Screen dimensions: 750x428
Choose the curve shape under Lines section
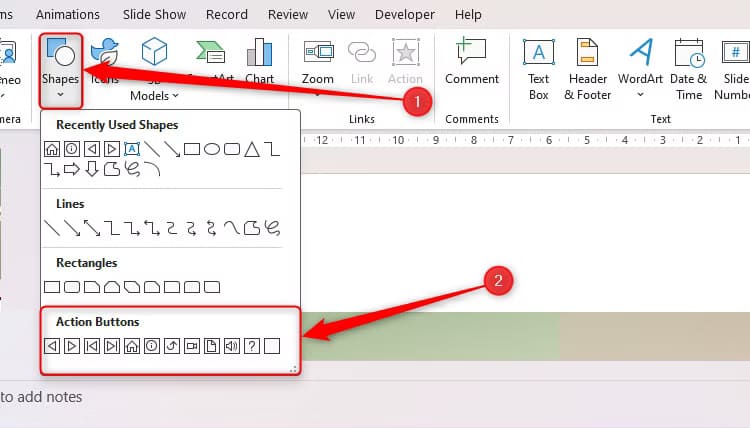tap(232, 228)
